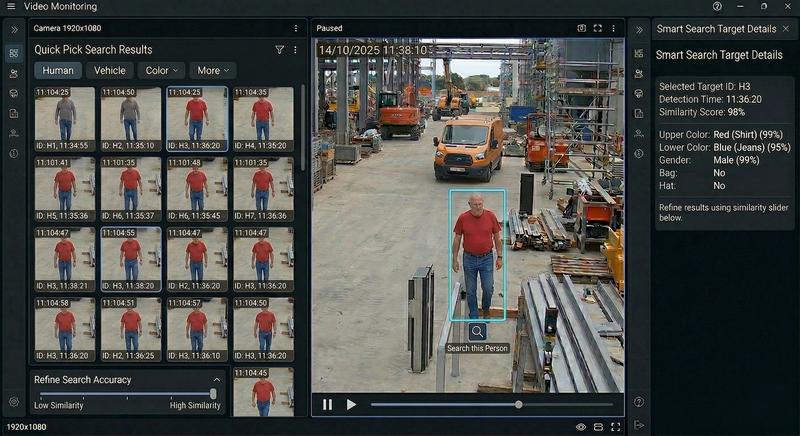The image size is (800, 436).
Task: Open the Camera 1920x1080 panel options menu
Action: 296,29
